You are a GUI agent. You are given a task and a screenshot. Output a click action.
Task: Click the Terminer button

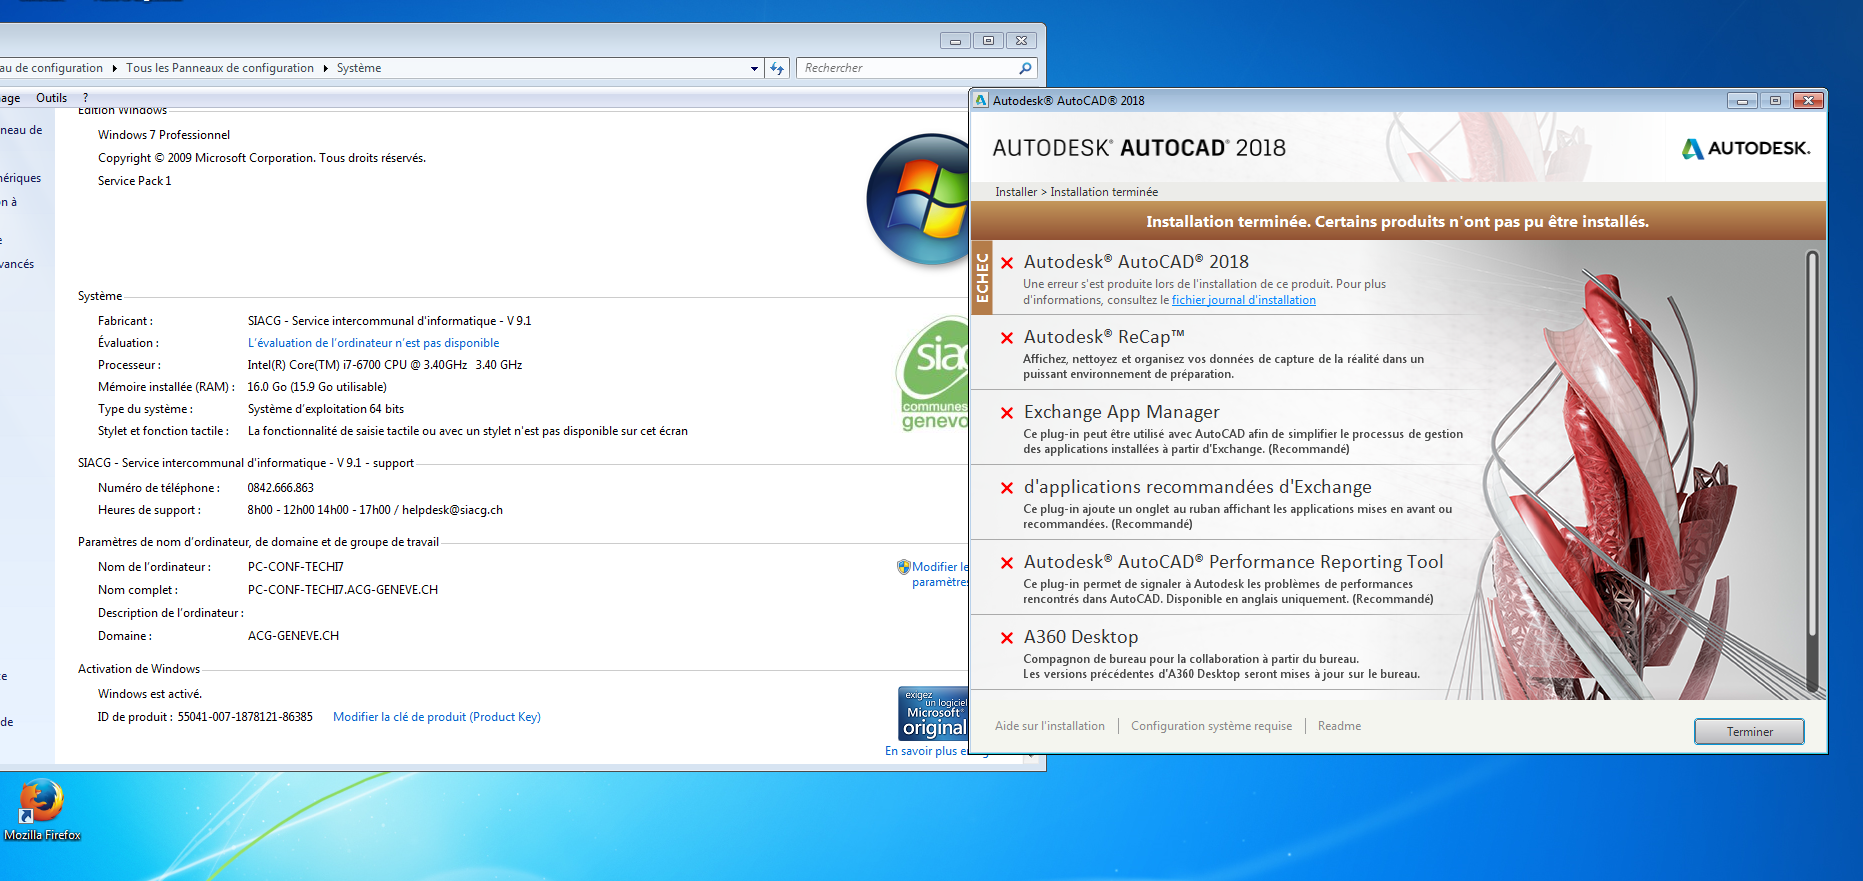click(x=1749, y=732)
